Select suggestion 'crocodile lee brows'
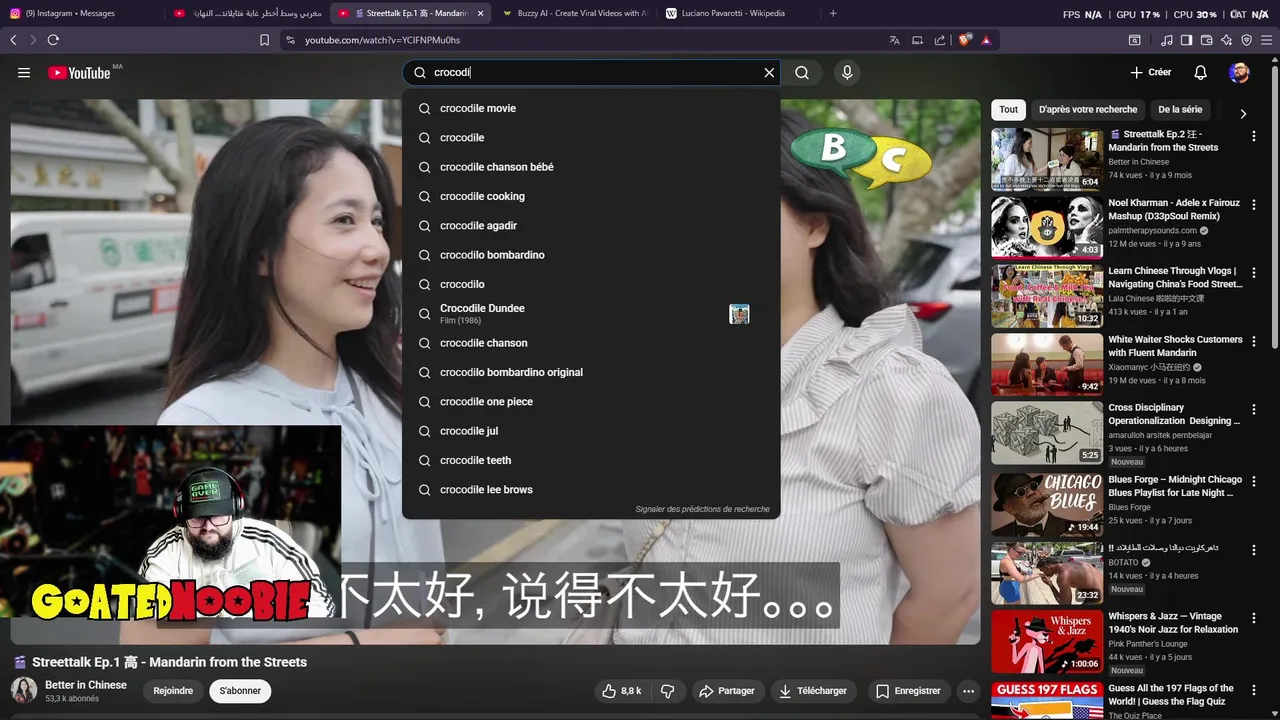The height and width of the screenshot is (720, 1280). [591, 490]
